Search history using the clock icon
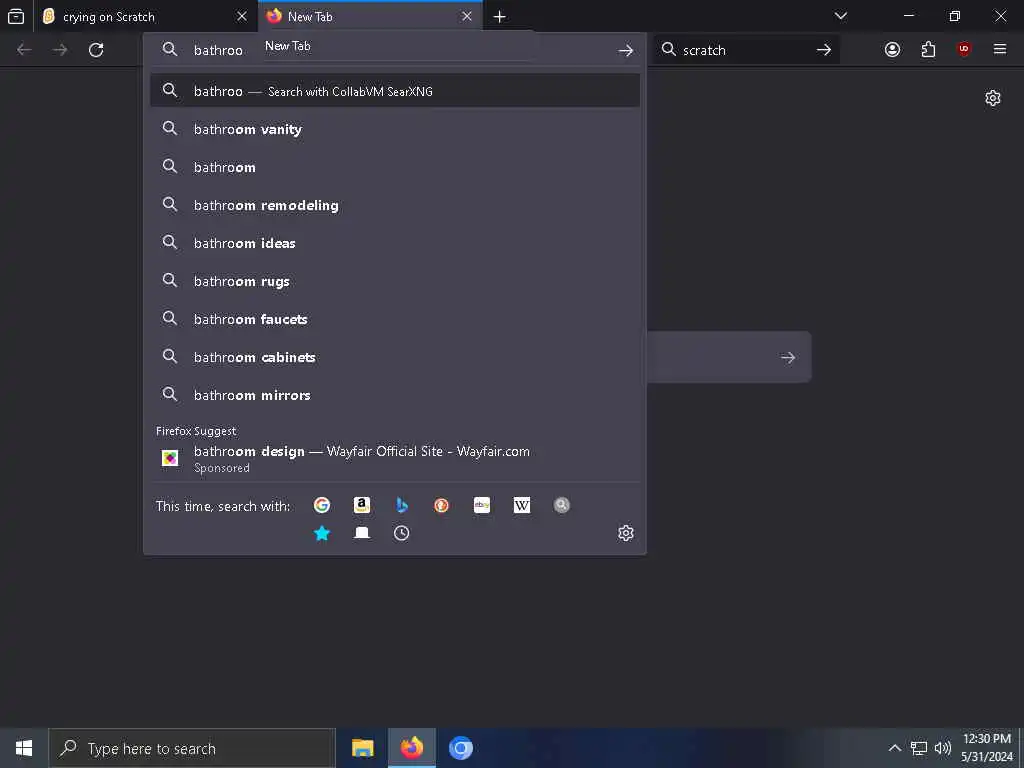The image size is (1024, 768). click(402, 533)
